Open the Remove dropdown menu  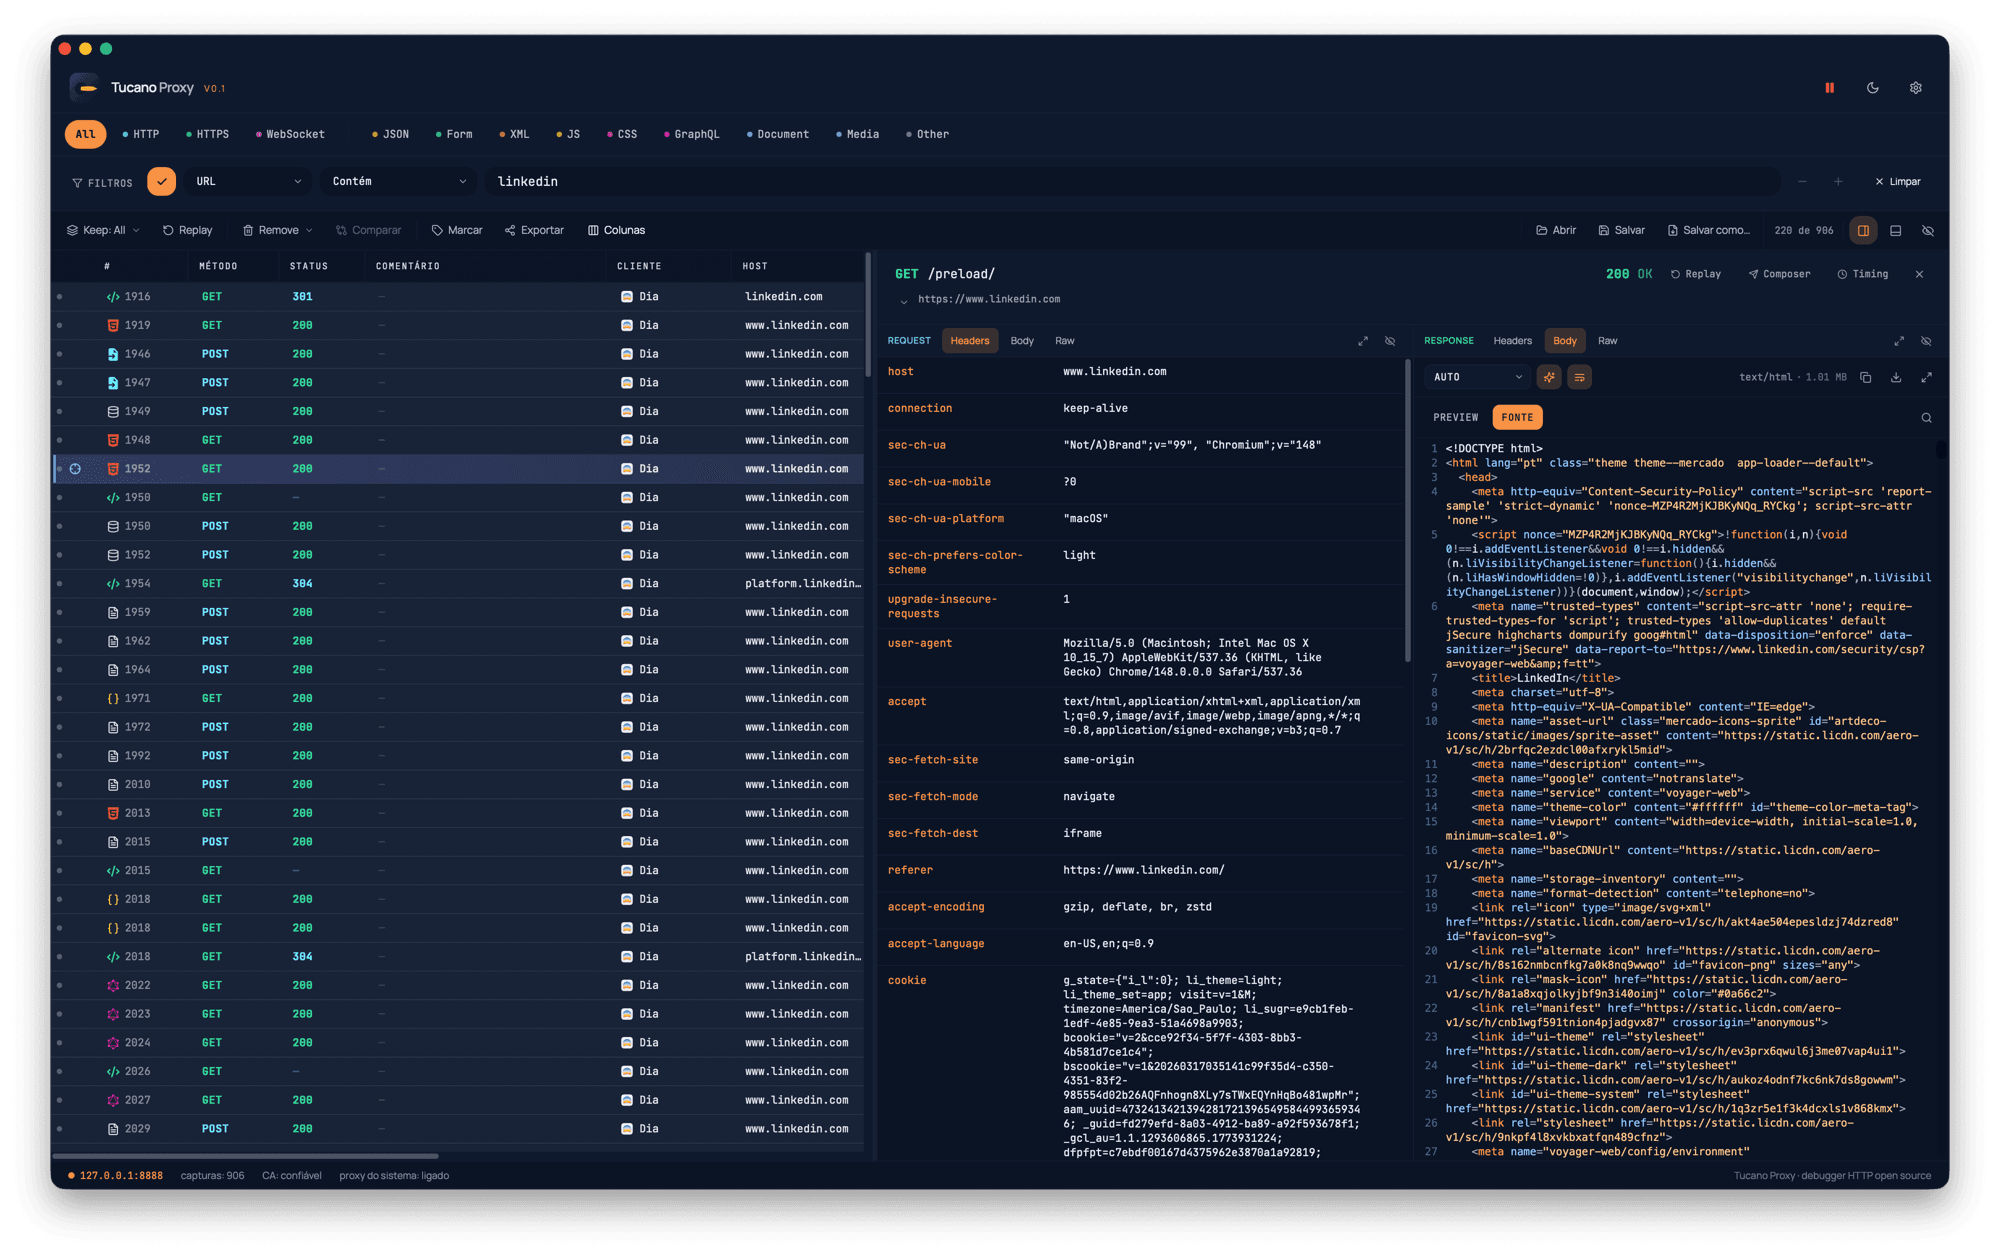click(x=277, y=230)
